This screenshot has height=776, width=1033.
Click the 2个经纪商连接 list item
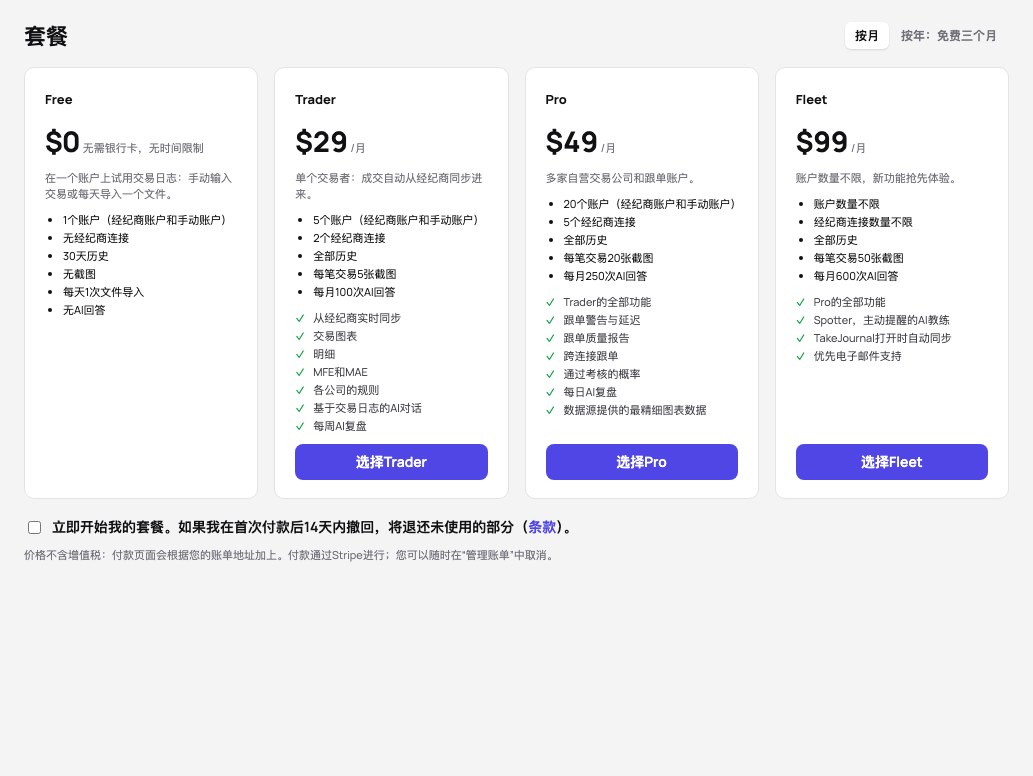point(349,238)
